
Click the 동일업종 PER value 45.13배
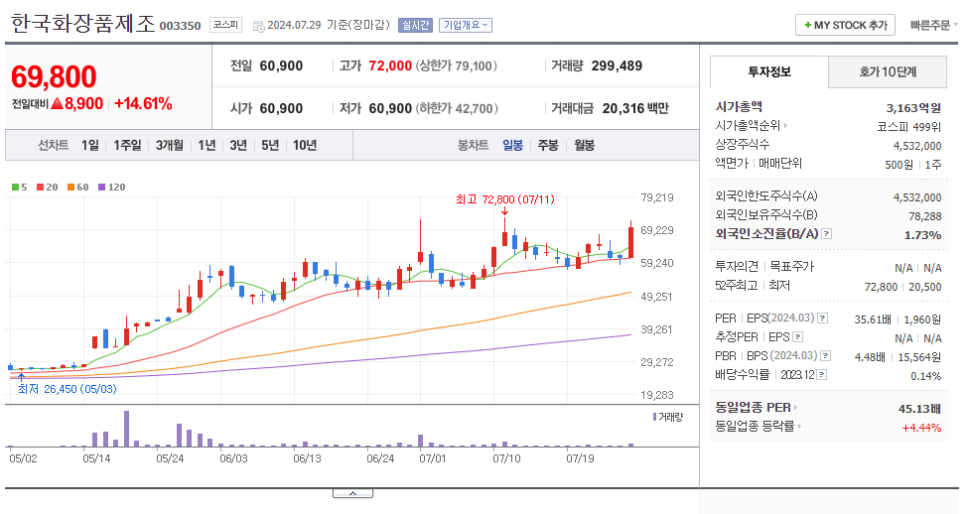coord(920,409)
